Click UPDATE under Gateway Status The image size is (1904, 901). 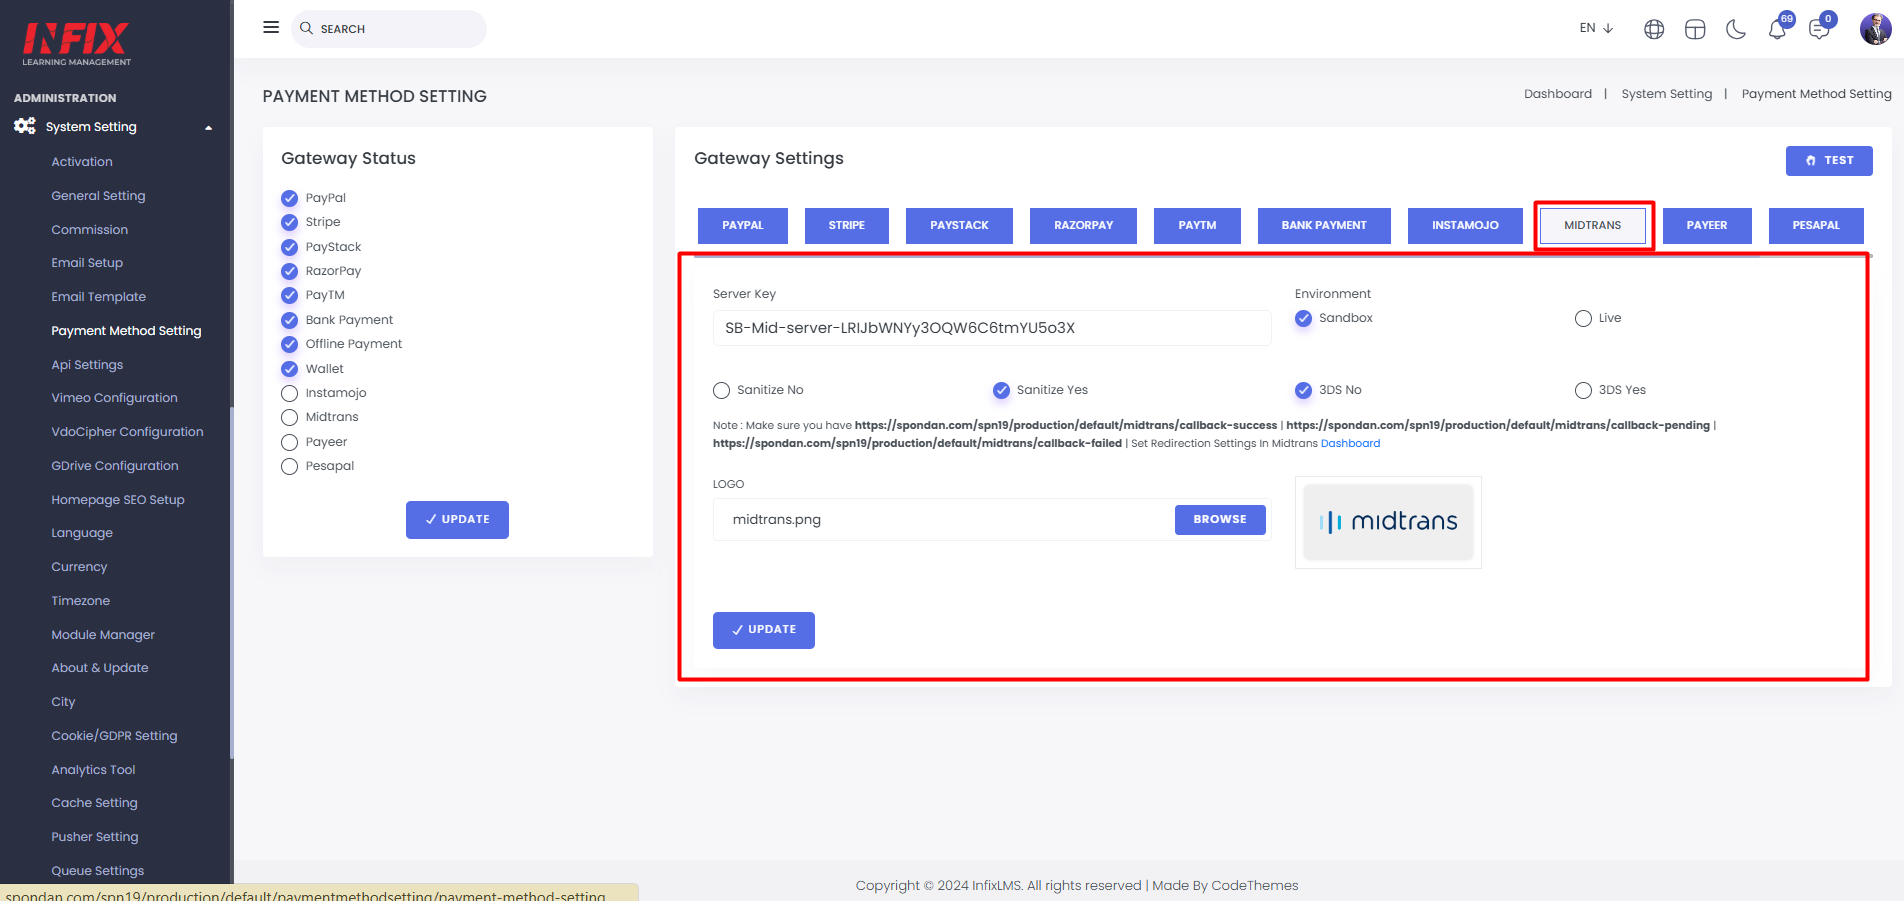tap(457, 519)
